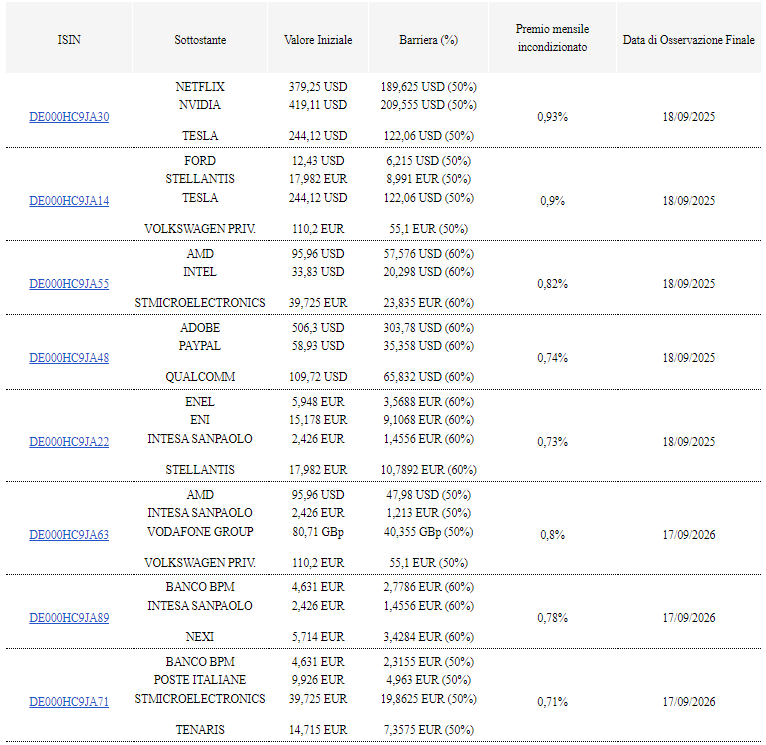766x745 pixels.
Task: Click the 19,8625 EUR (50%) barrier
Action: pos(428,700)
